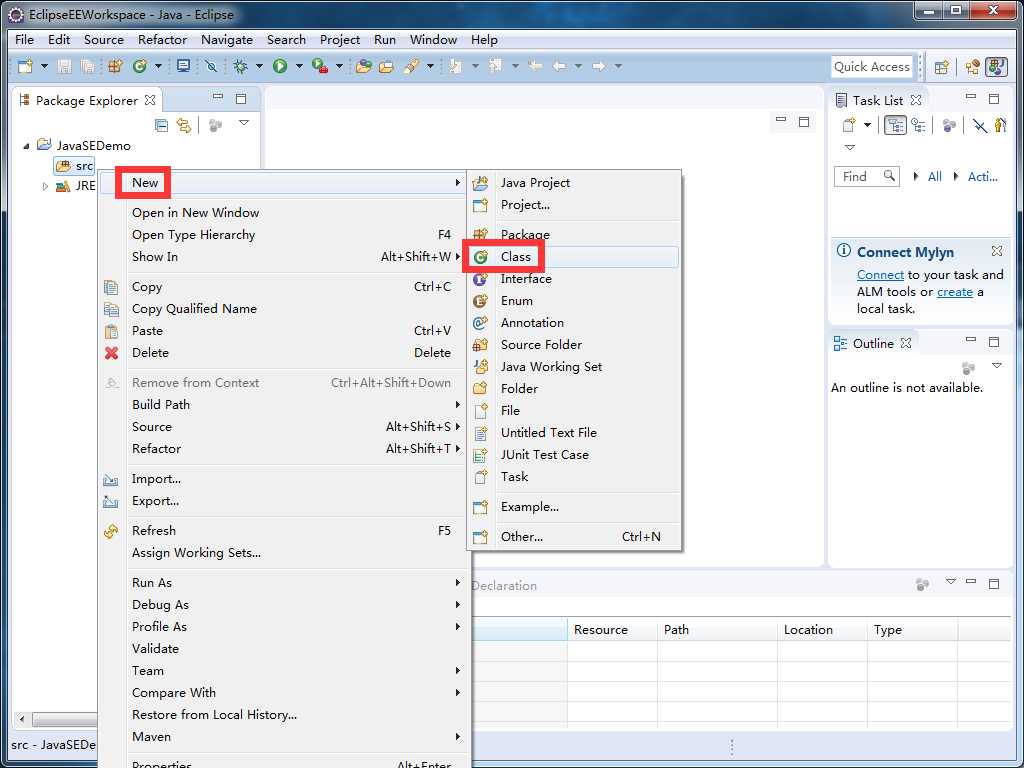Select Package in the New submenu
This screenshot has width=1024, height=768.
coord(573,234)
